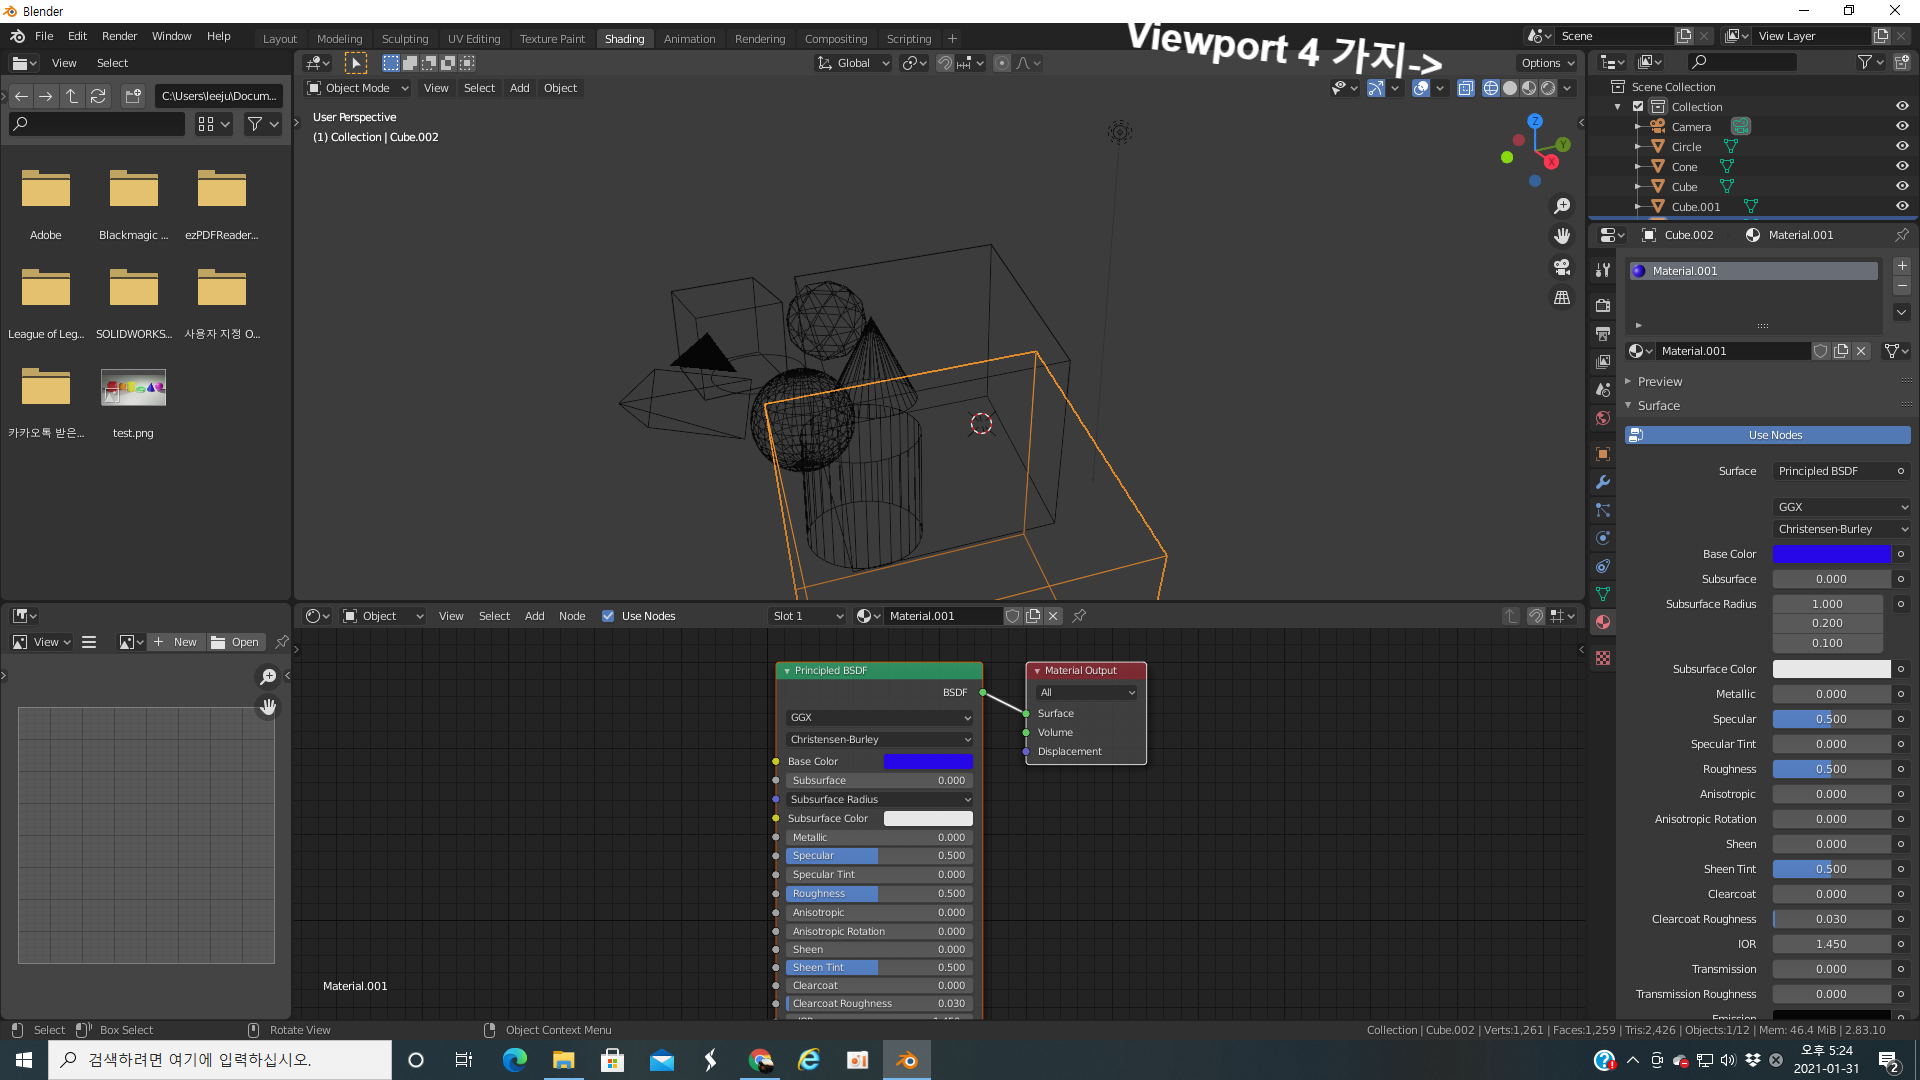Uncheck Use Nodes checkbox in node editor

[x=608, y=616]
